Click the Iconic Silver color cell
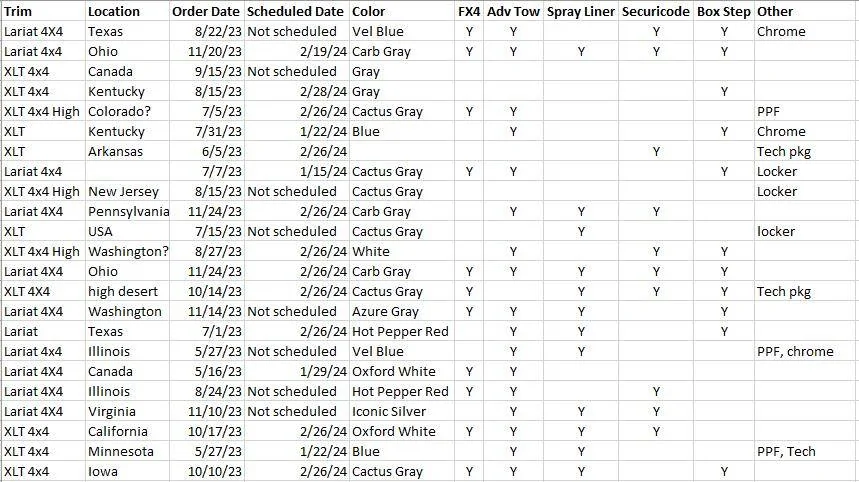The image size is (859, 482). (402, 411)
